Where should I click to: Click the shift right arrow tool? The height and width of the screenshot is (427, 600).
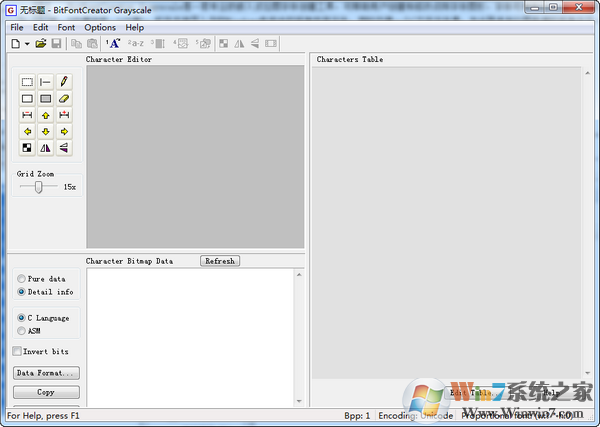point(64,131)
